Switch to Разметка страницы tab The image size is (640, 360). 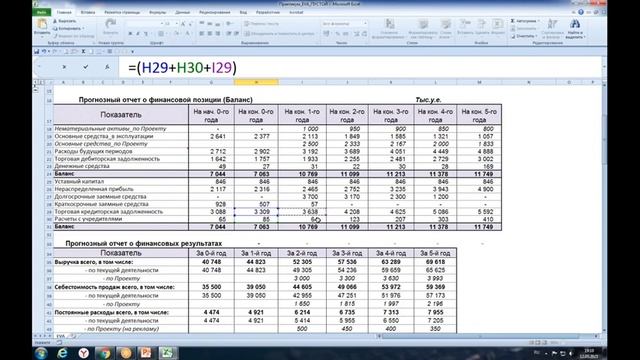coord(122,13)
